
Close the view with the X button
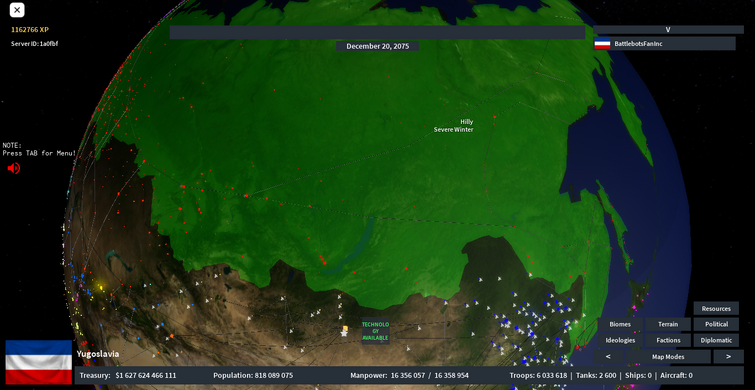click(17, 10)
